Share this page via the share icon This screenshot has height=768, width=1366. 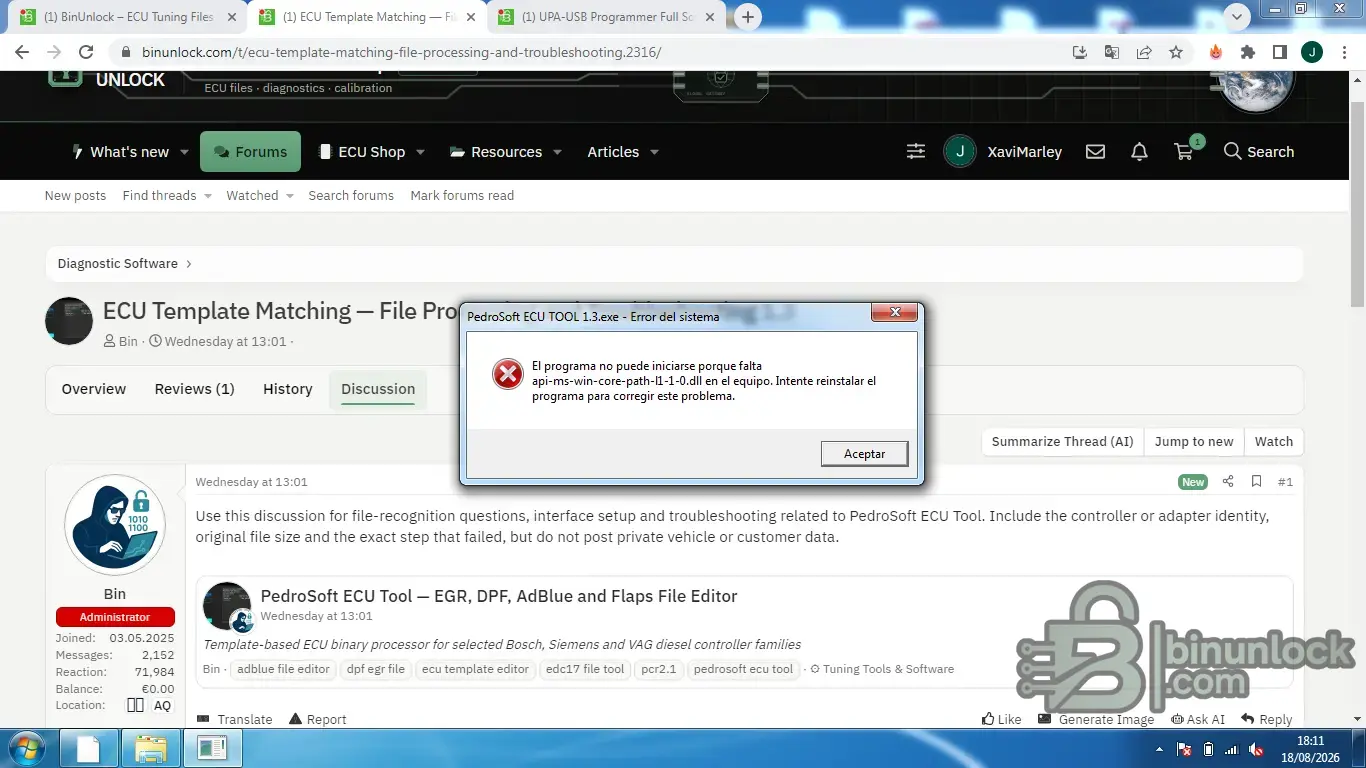click(x=1144, y=52)
